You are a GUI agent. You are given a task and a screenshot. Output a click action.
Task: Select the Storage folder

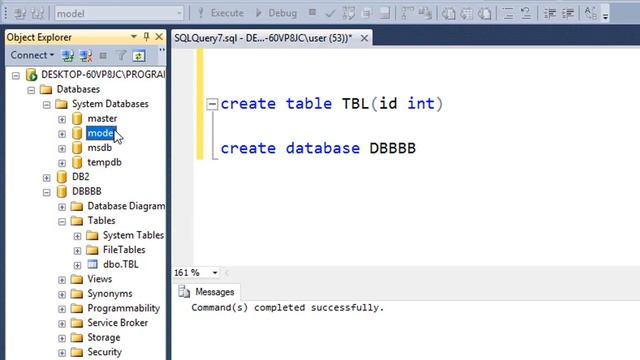[104, 337]
